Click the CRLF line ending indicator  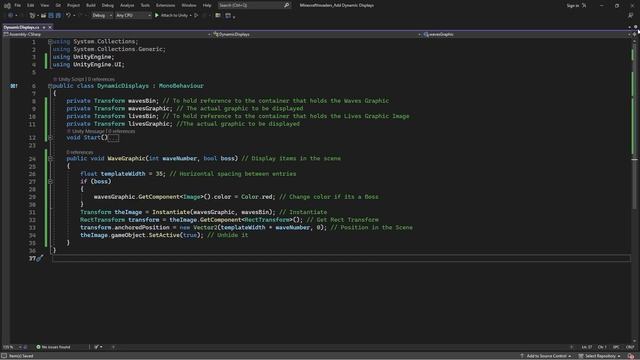tap(630, 347)
